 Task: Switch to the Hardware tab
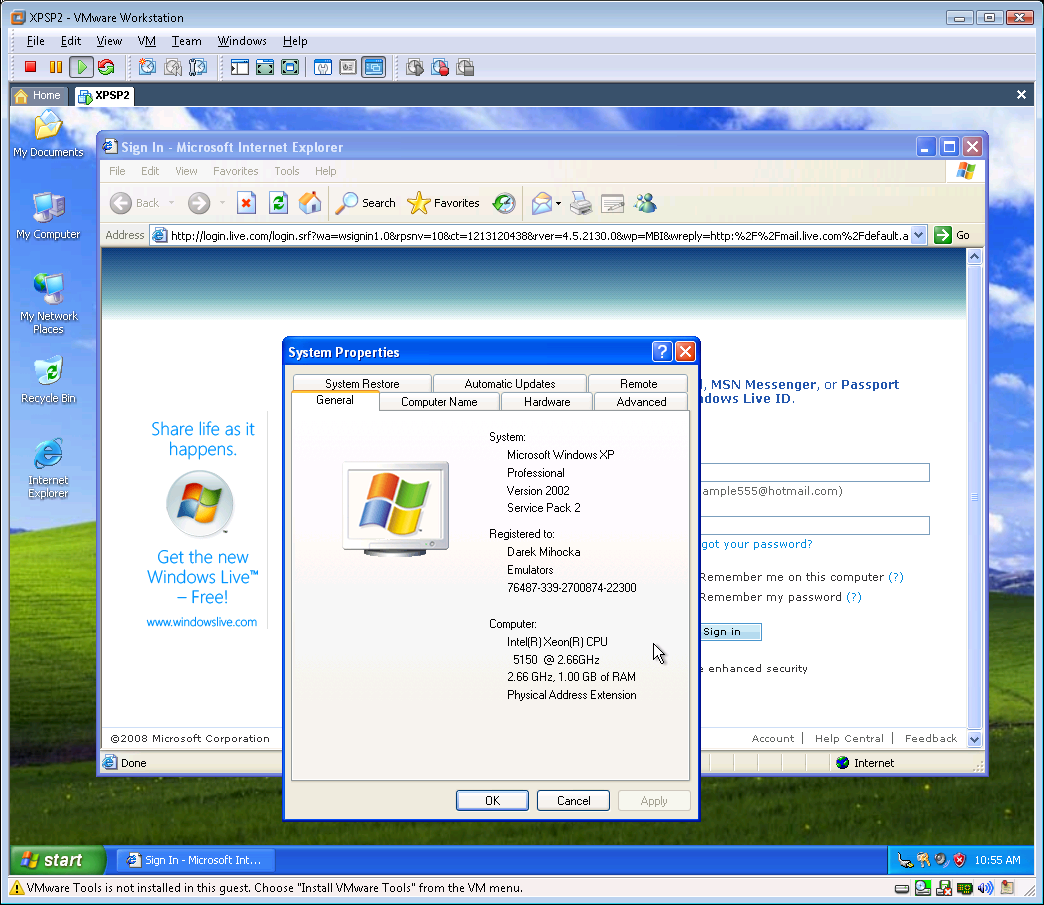pyautogui.click(x=547, y=402)
